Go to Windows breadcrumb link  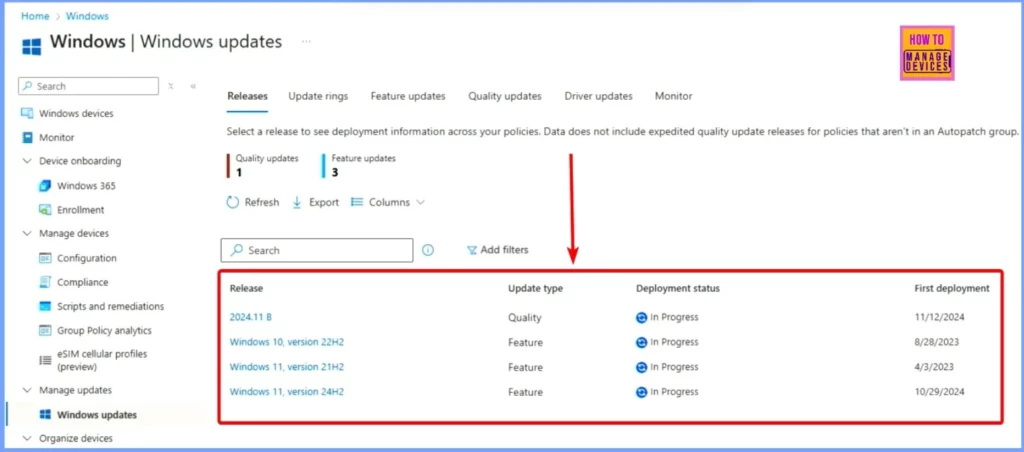tap(88, 16)
